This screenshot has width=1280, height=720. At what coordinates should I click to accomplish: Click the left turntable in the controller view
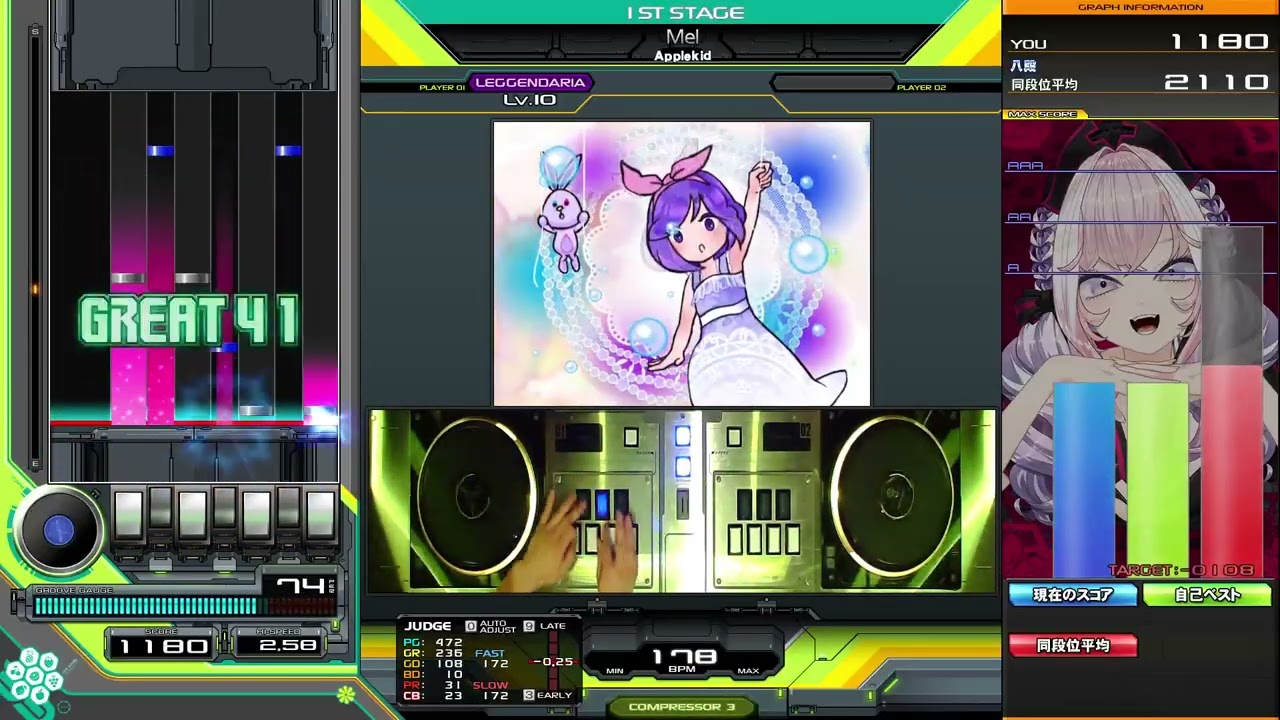477,497
